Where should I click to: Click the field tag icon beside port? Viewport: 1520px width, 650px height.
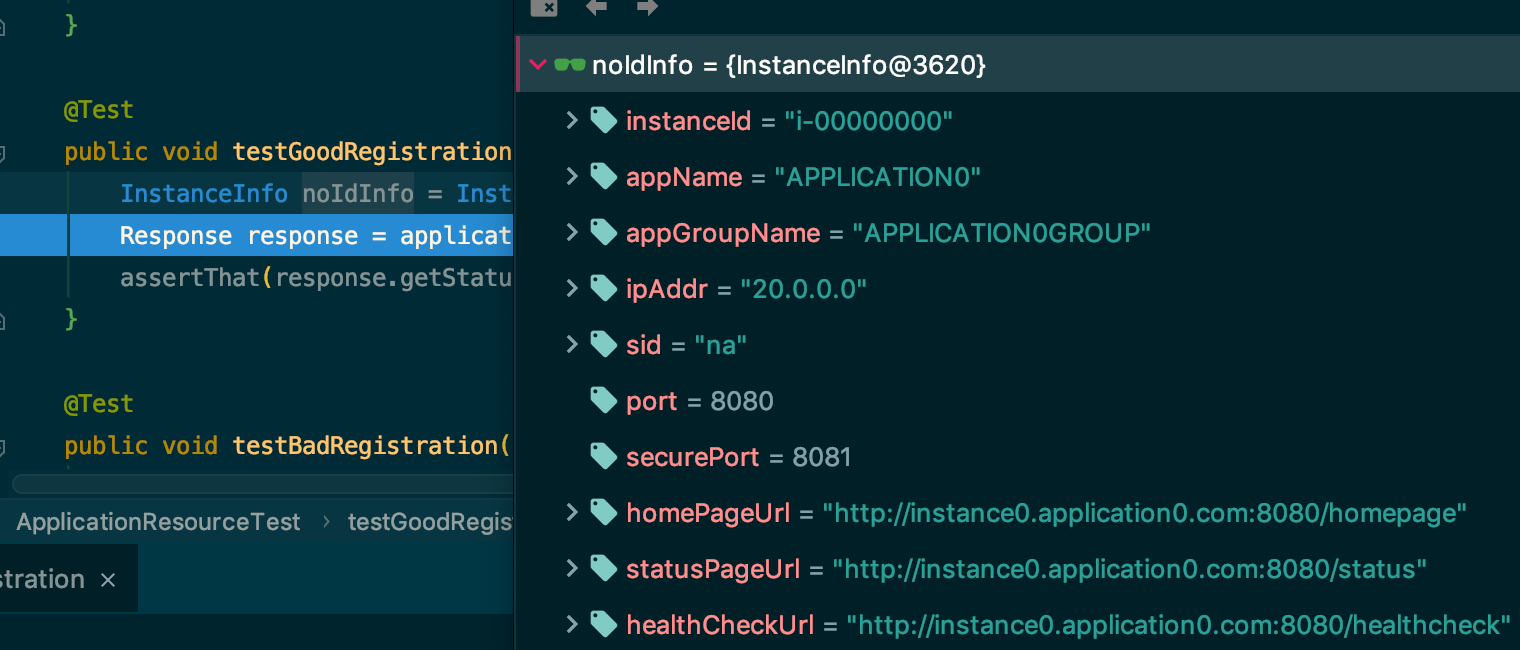[x=603, y=401]
